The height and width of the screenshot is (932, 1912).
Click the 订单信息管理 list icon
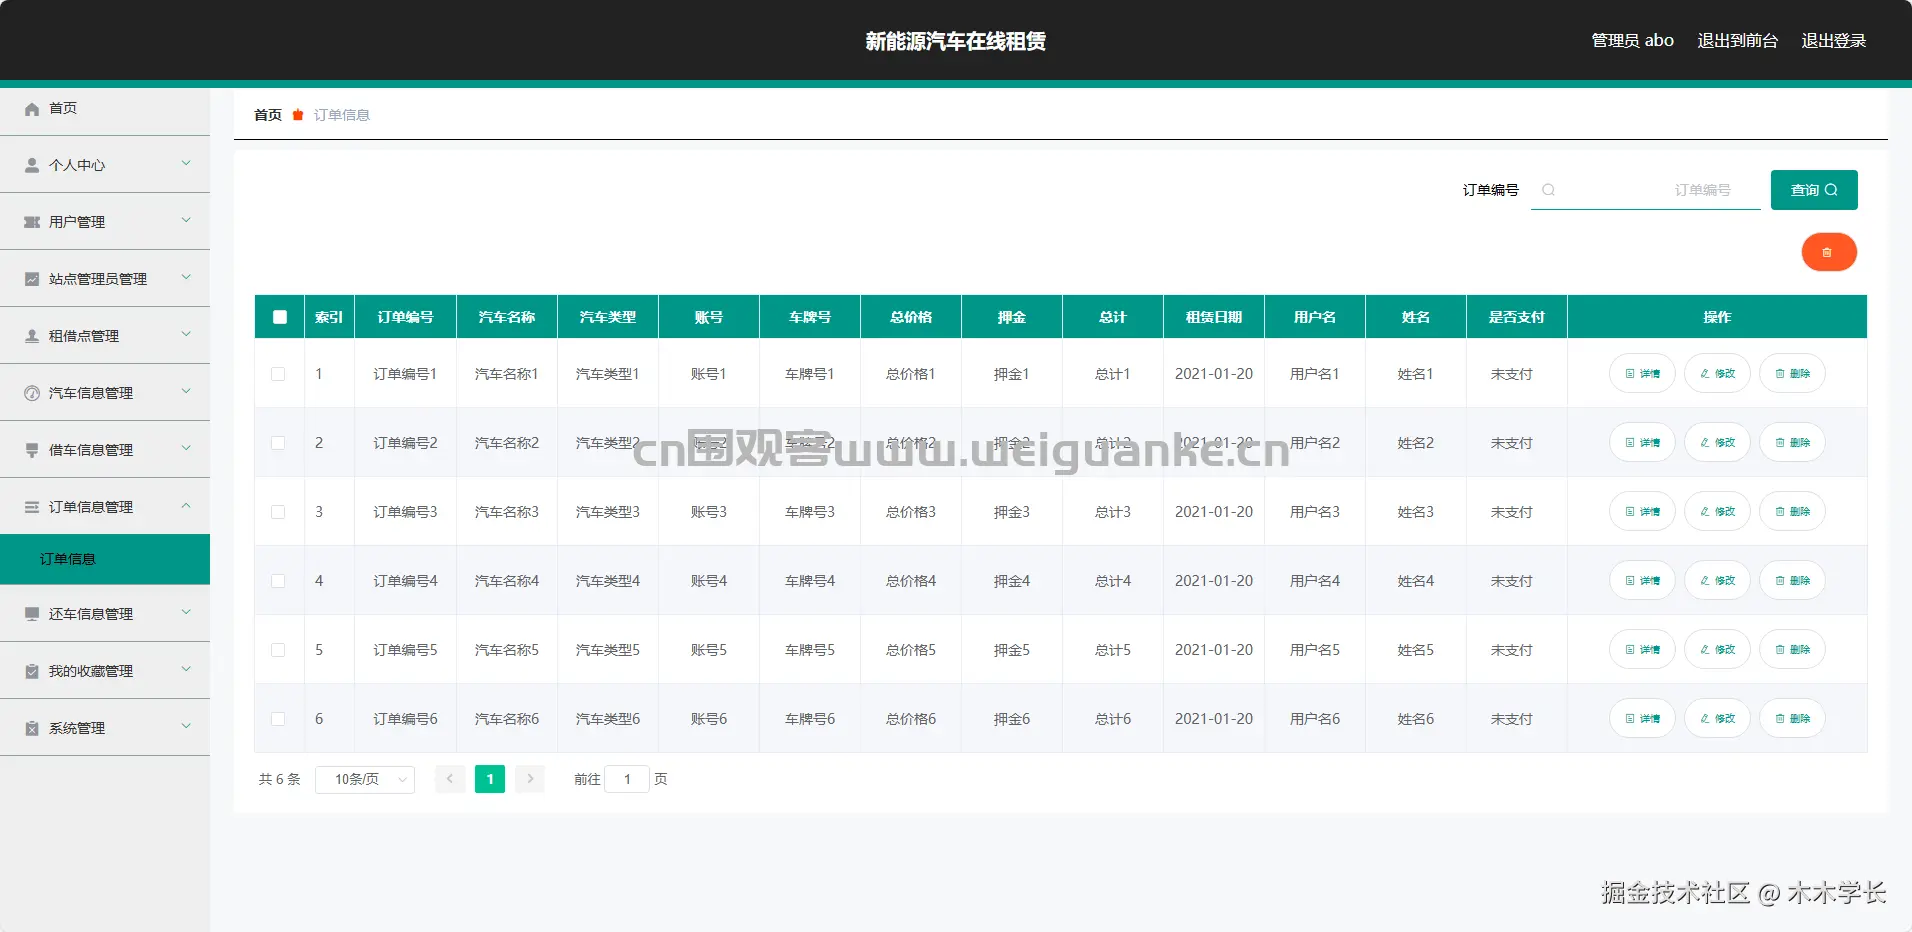tap(32, 507)
